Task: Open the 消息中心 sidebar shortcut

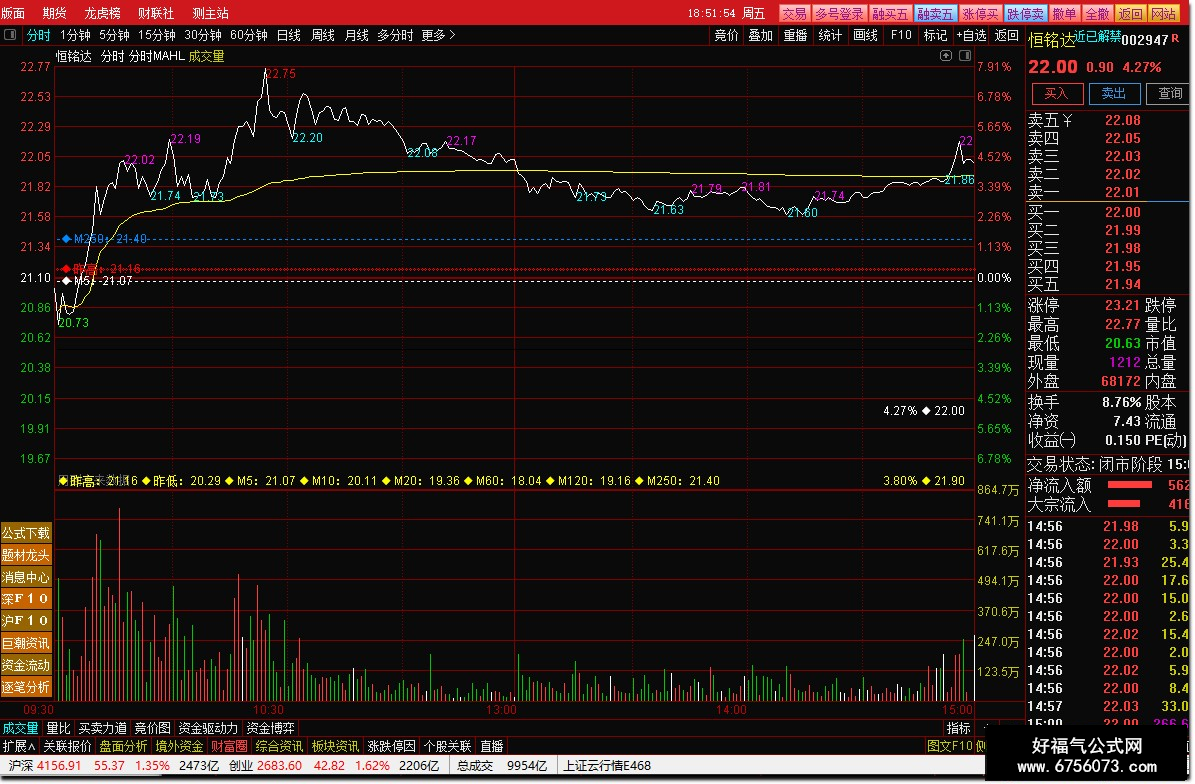Action: [x=26, y=578]
